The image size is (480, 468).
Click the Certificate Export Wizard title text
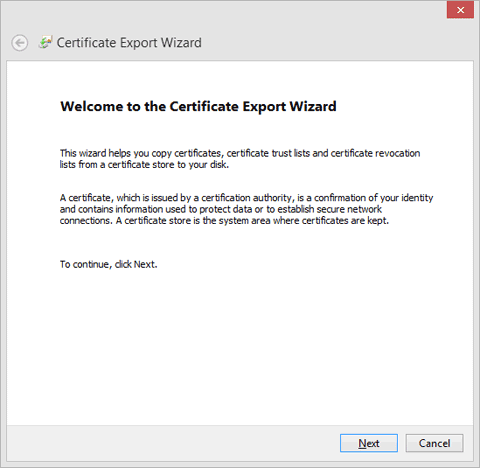click(x=129, y=43)
